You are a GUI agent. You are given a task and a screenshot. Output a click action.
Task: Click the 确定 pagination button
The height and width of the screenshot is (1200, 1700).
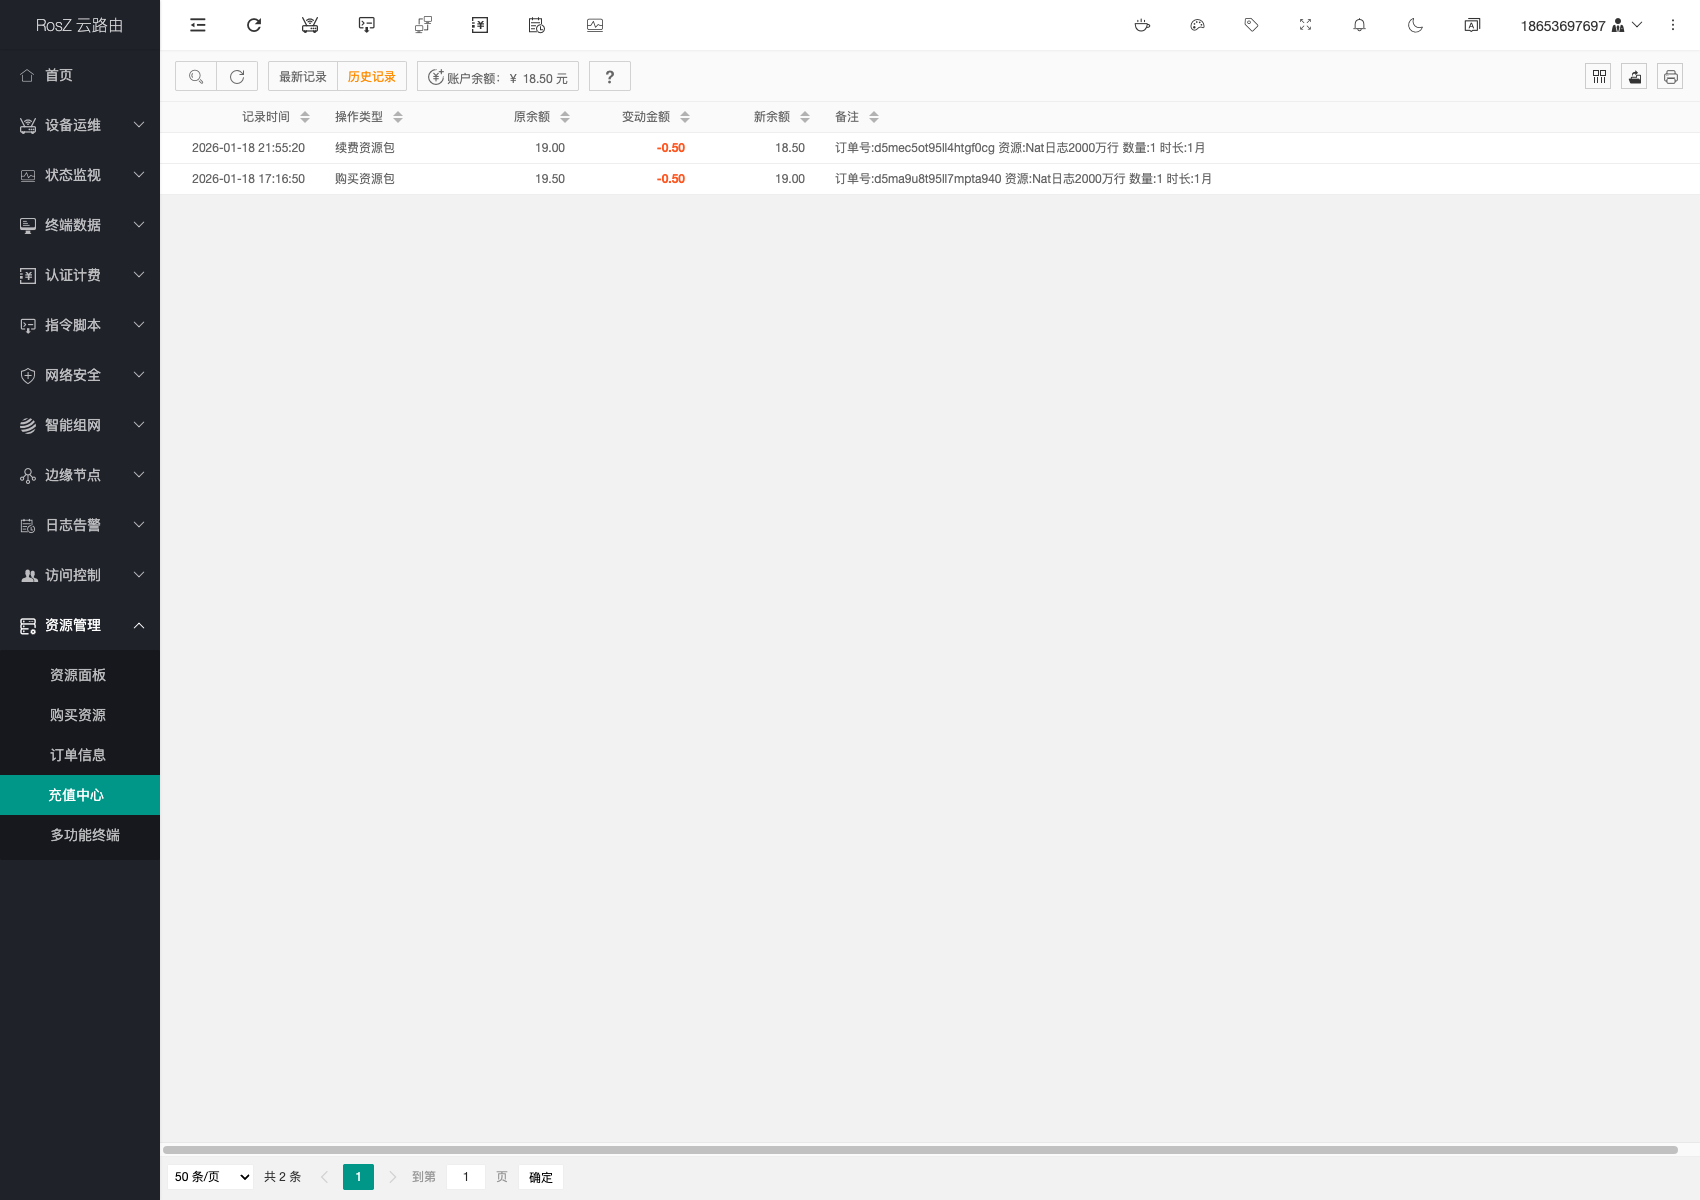(540, 1177)
